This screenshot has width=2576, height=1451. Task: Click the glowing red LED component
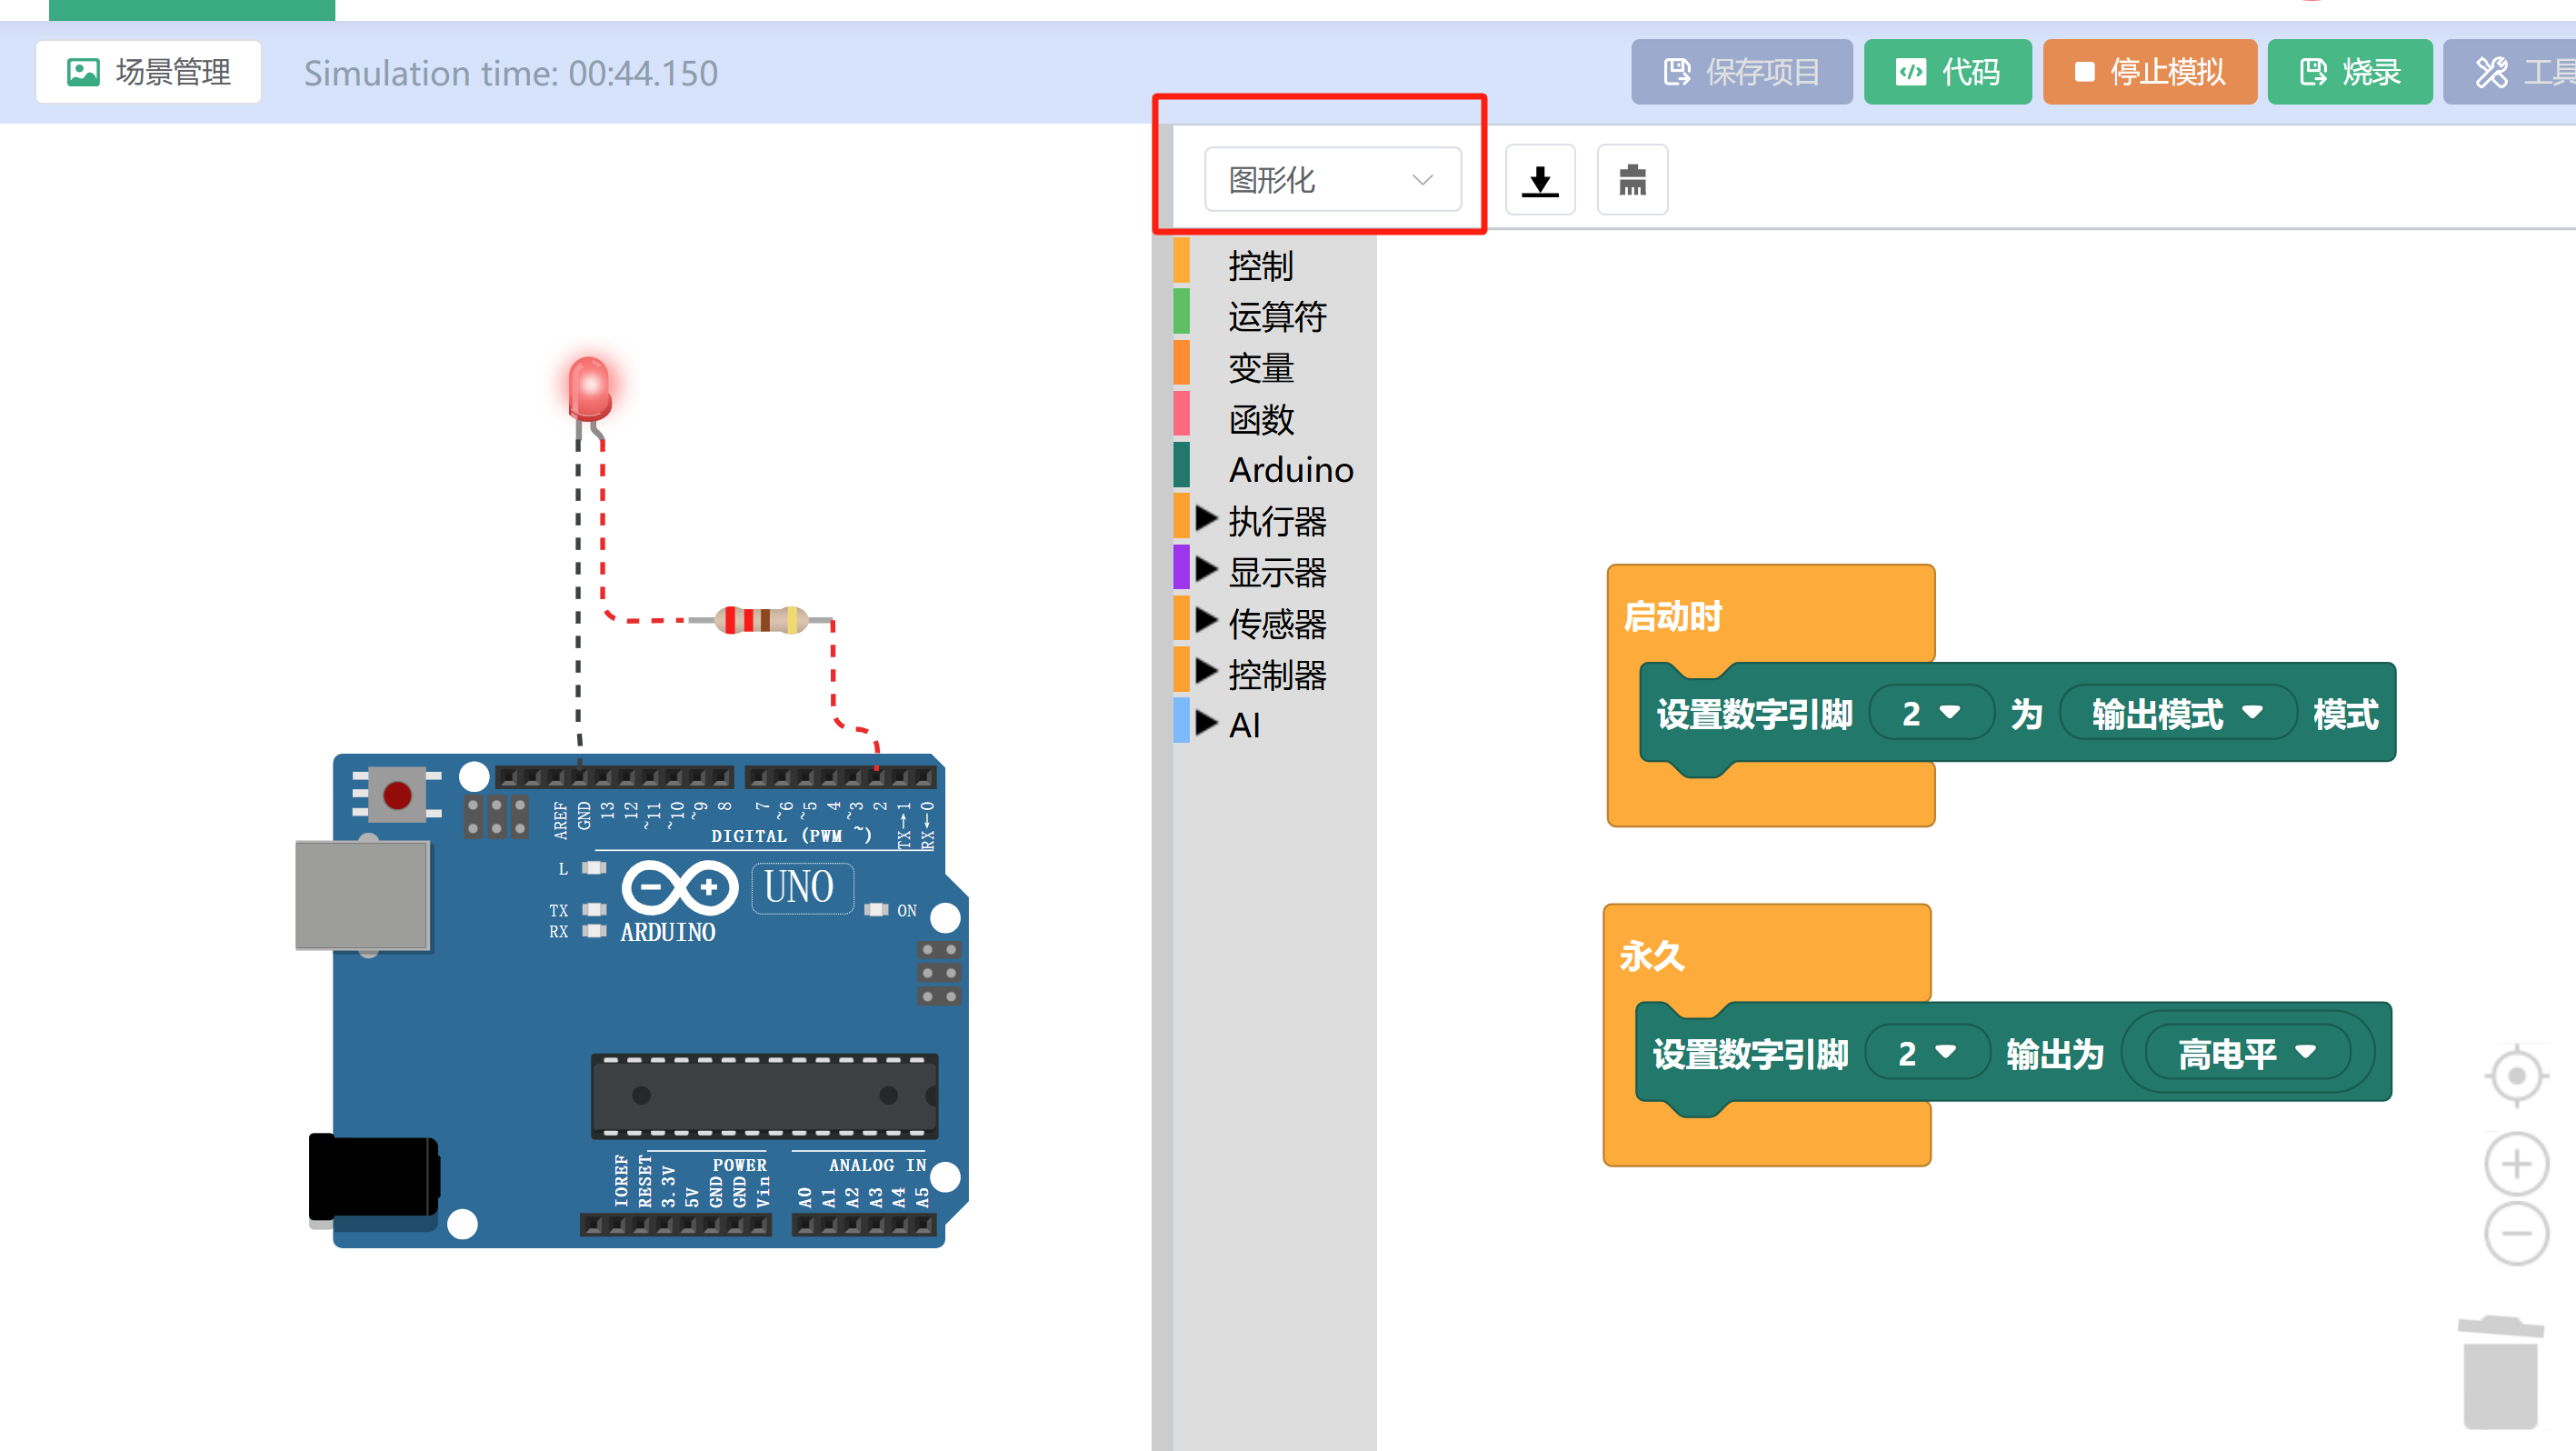coord(589,388)
